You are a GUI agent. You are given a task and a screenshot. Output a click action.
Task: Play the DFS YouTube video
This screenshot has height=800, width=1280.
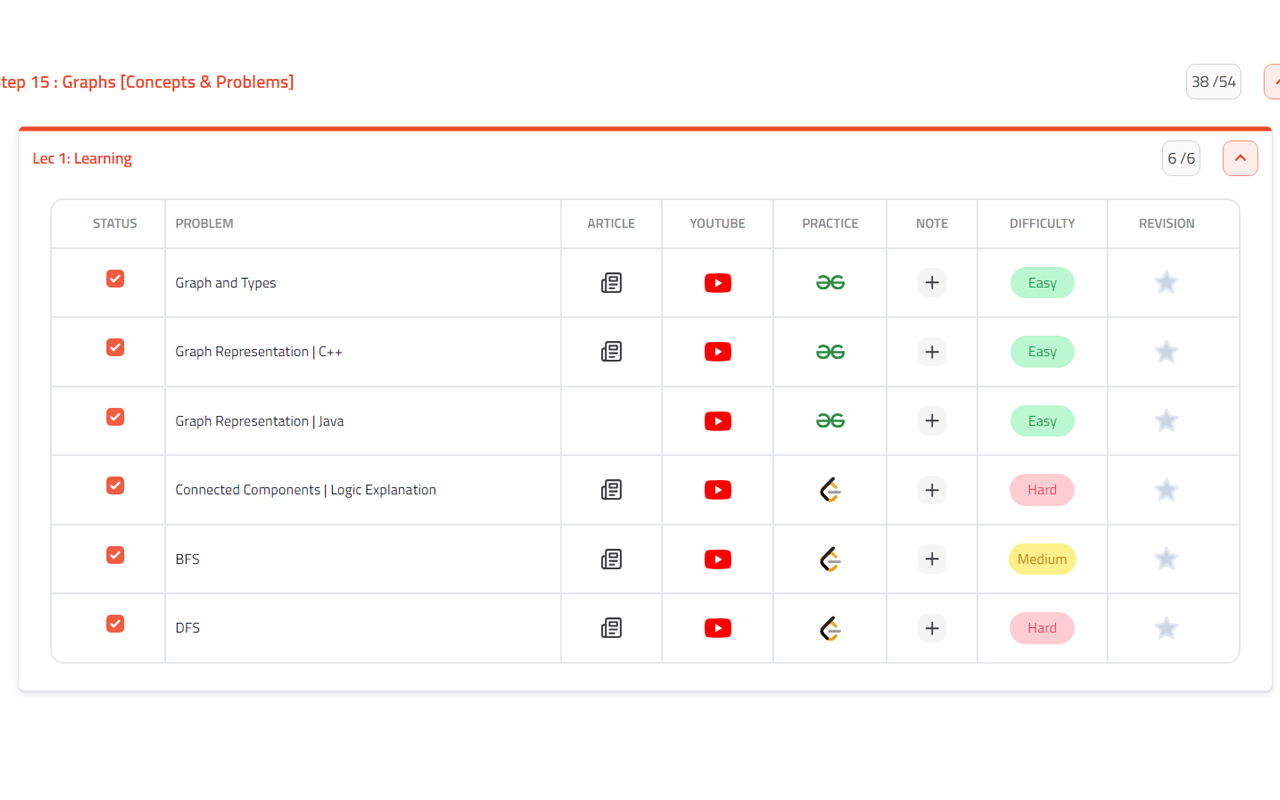718,628
